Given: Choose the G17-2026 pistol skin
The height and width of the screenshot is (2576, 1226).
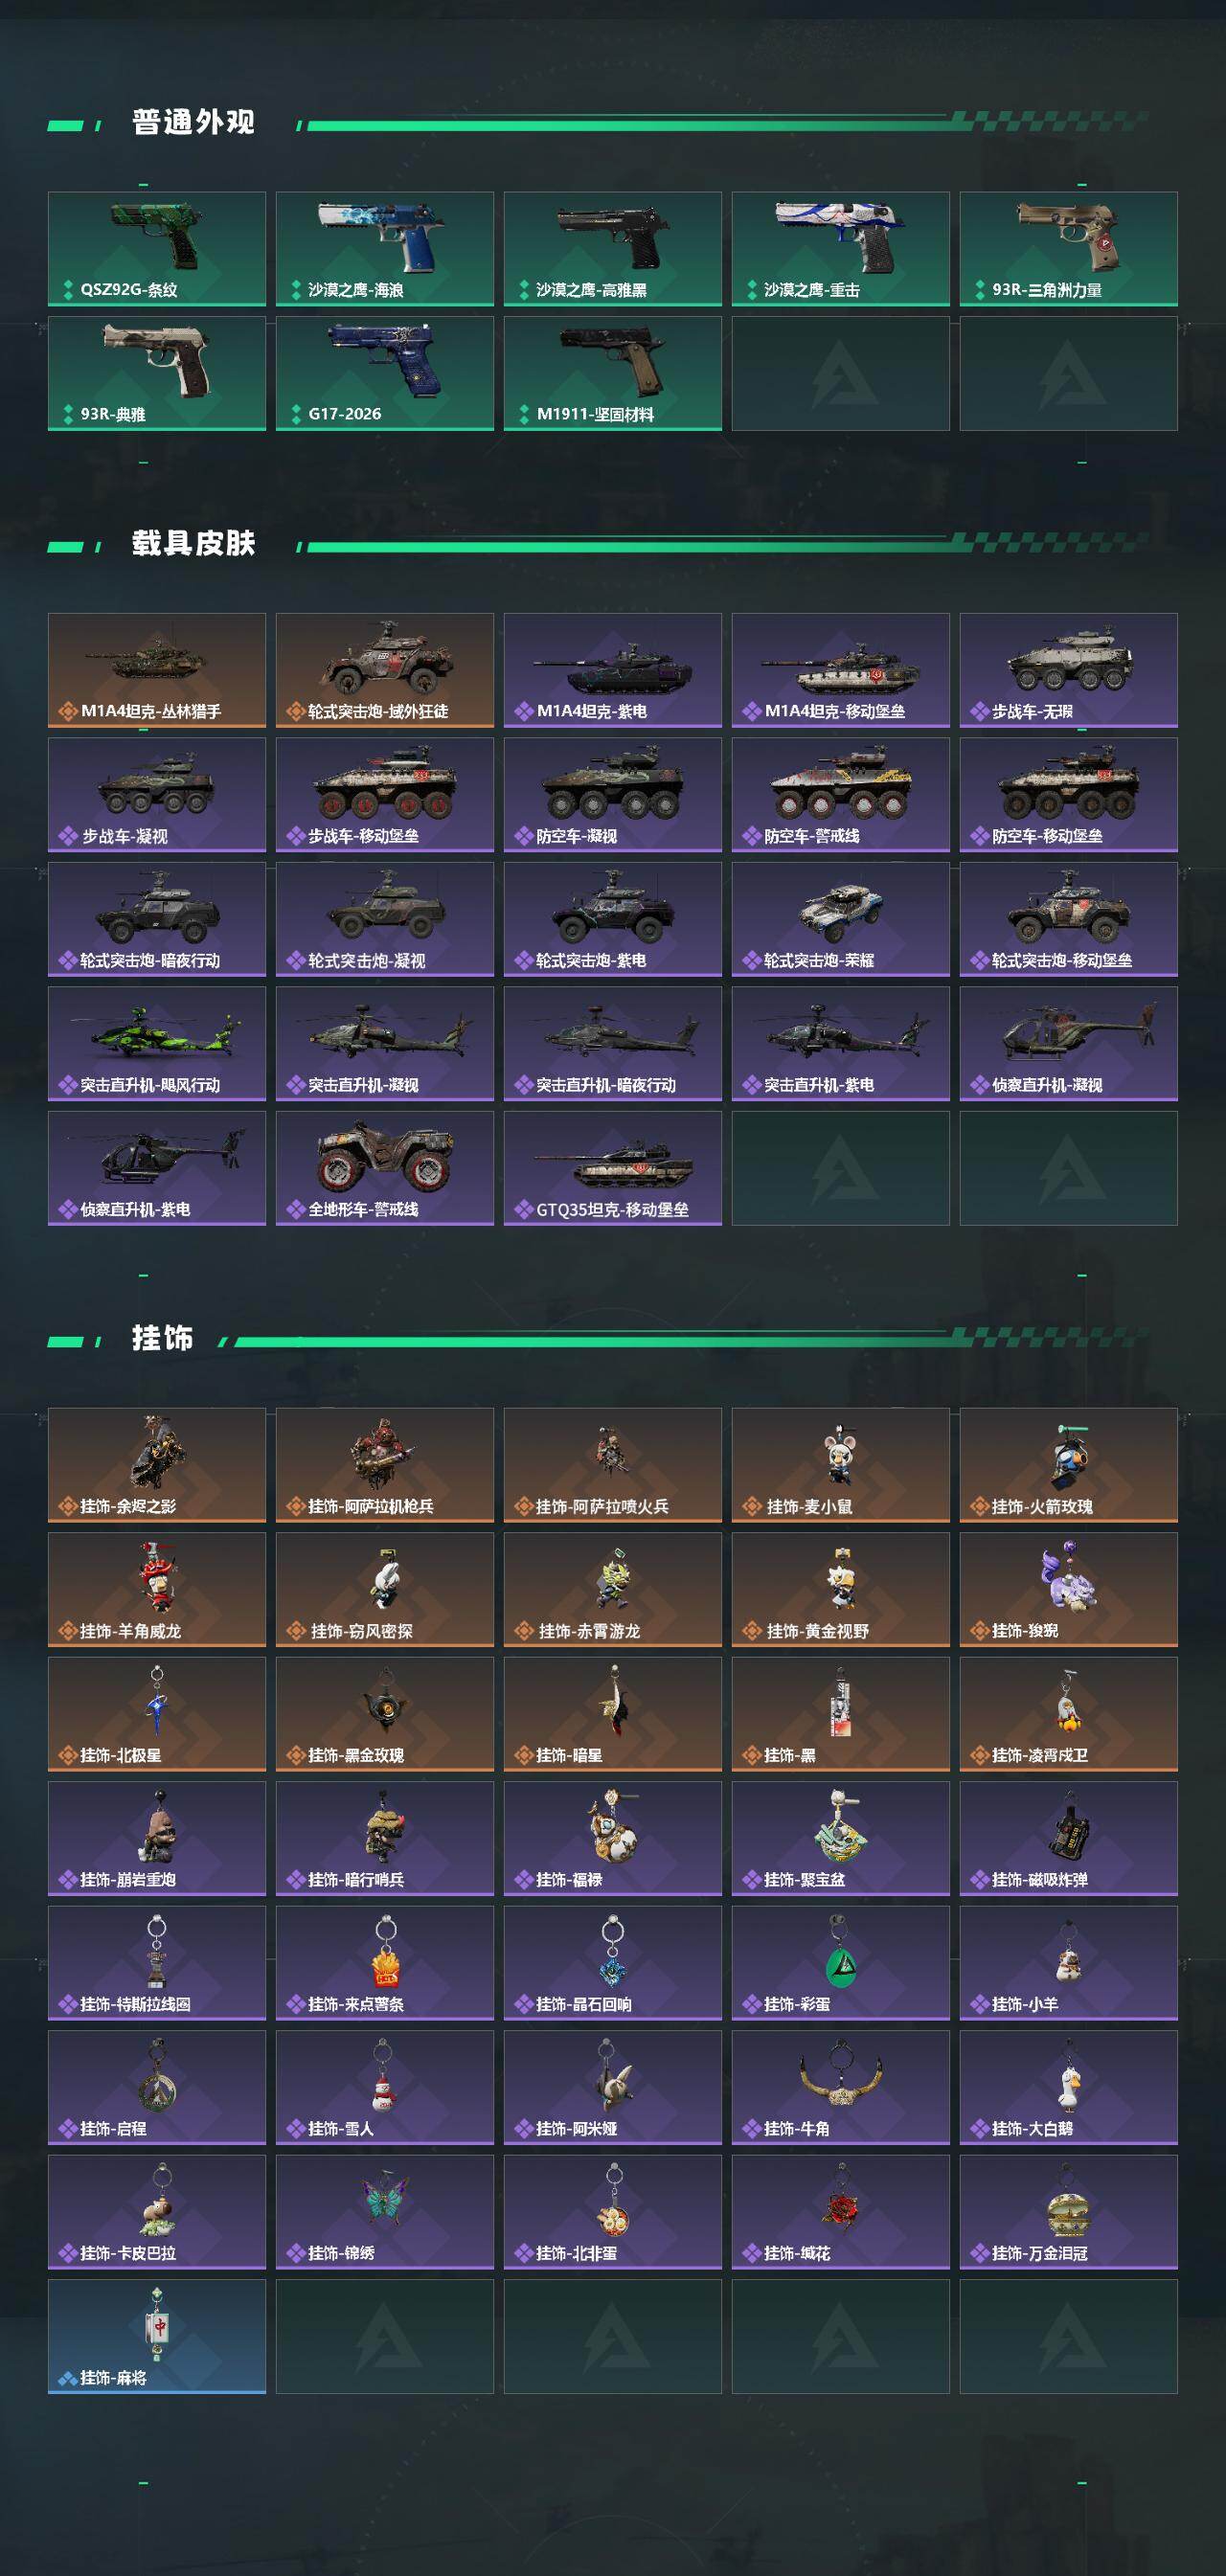Looking at the screenshot, I should 385,373.
